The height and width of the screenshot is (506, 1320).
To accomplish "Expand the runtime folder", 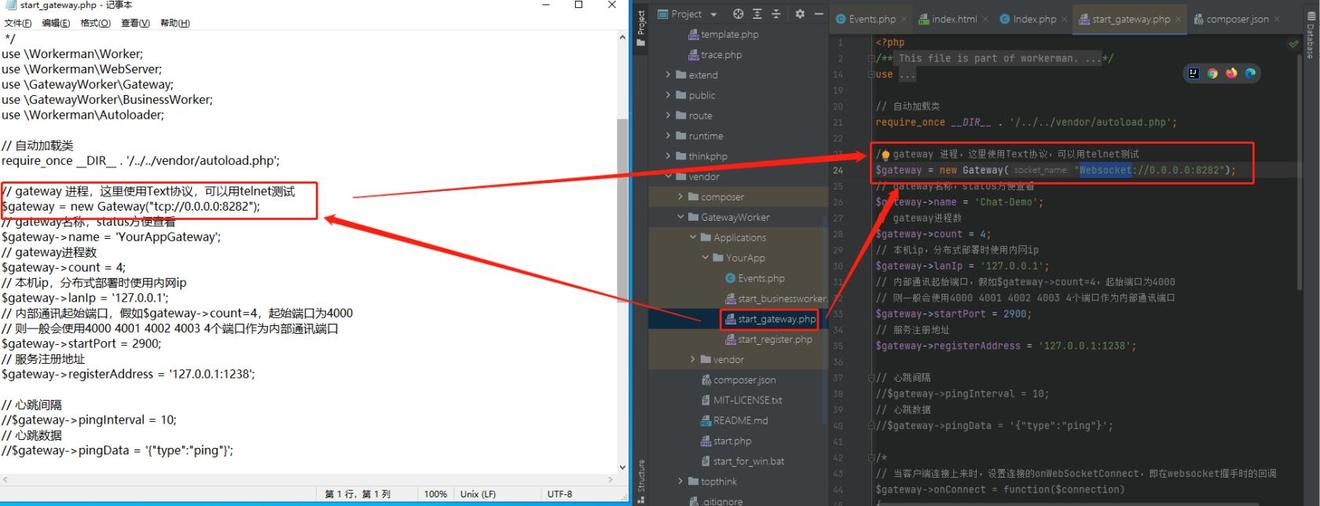I will (669, 136).
